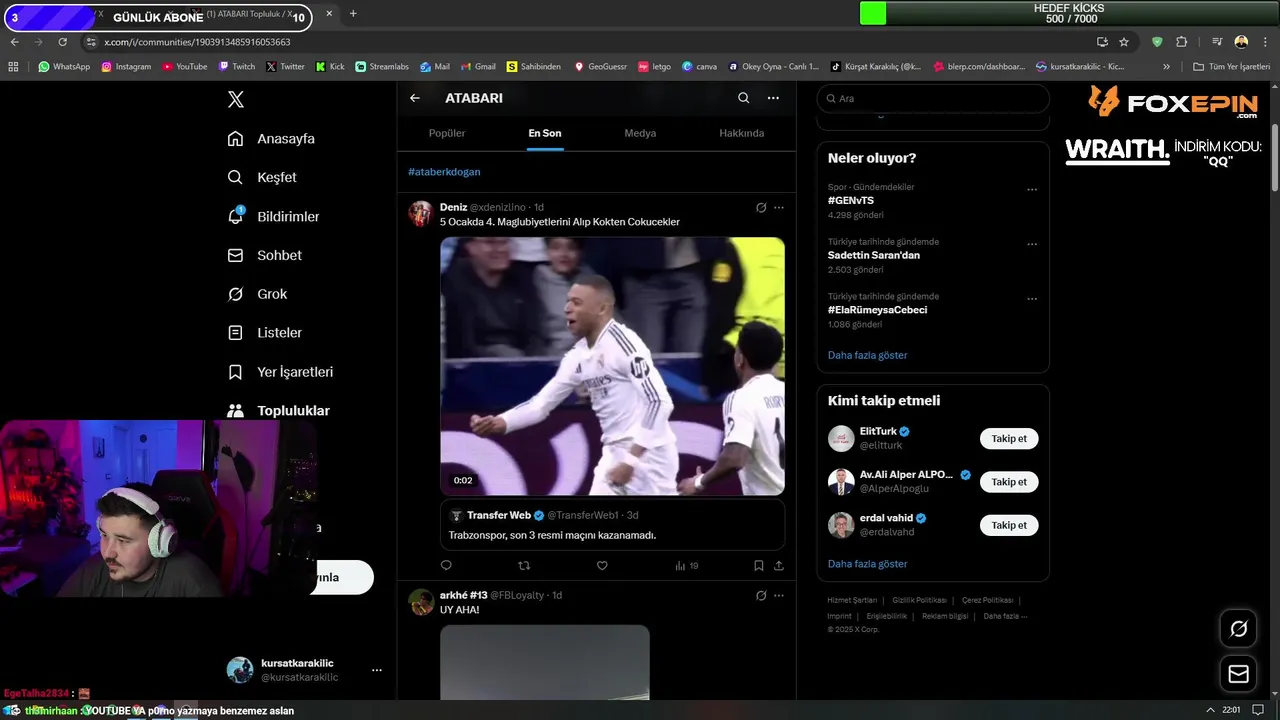The width and height of the screenshot is (1280, 720).
Task: Click the #ataberkdogan hashtag
Action: [444, 172]
